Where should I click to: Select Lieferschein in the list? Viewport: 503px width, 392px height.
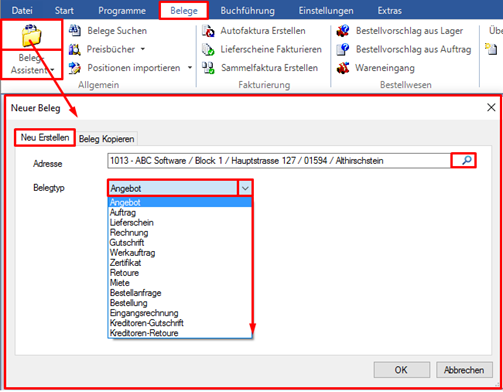pos(180,222)
